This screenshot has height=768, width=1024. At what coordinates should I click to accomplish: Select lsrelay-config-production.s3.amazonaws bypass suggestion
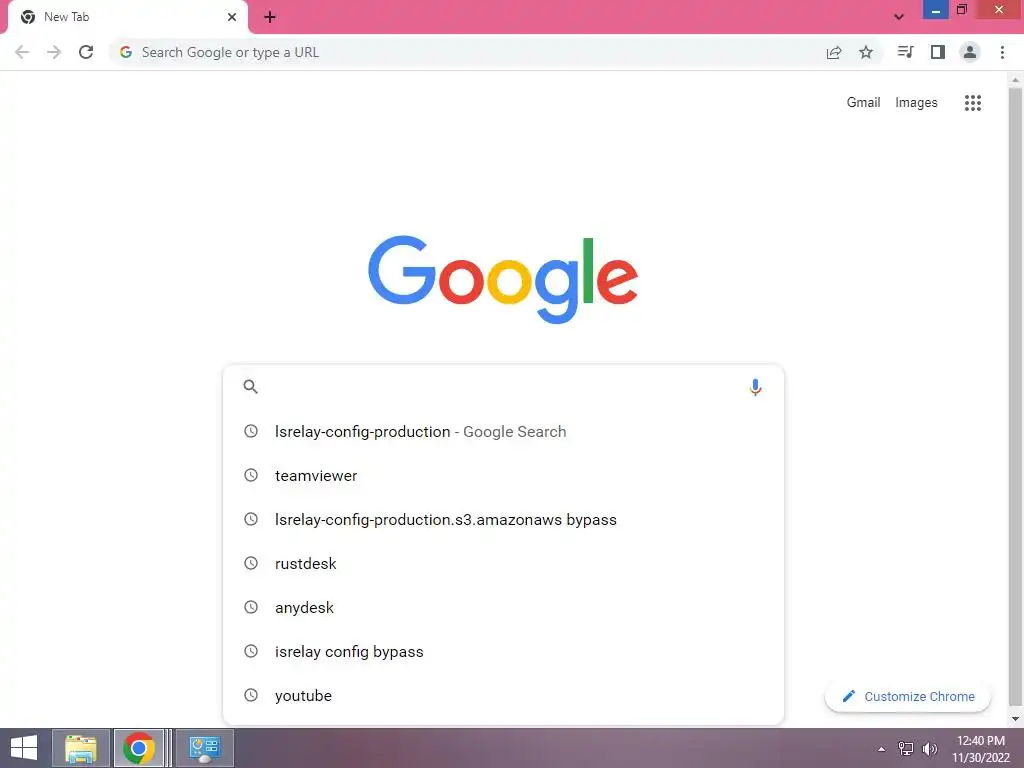click(503, 520)
